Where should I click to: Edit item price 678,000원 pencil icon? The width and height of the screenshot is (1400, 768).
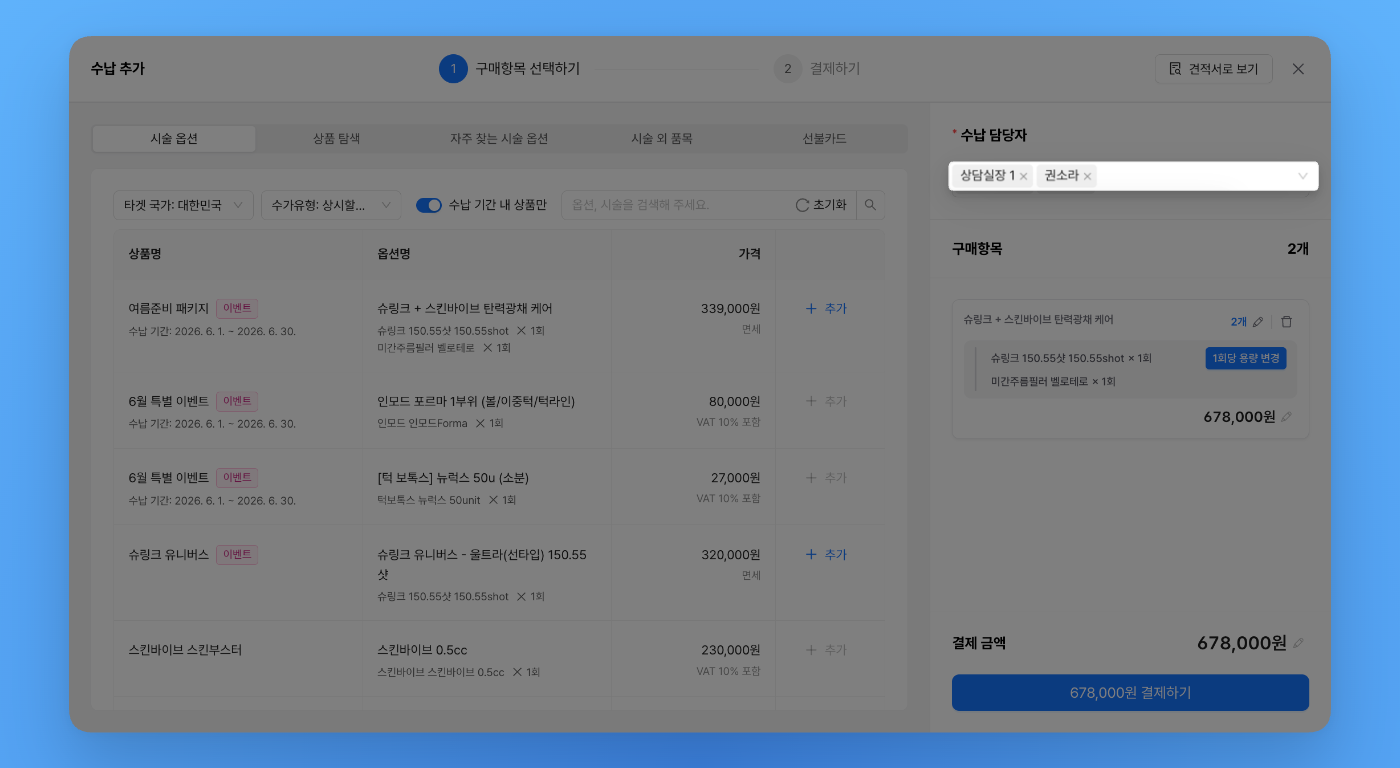coord(1287,417)
